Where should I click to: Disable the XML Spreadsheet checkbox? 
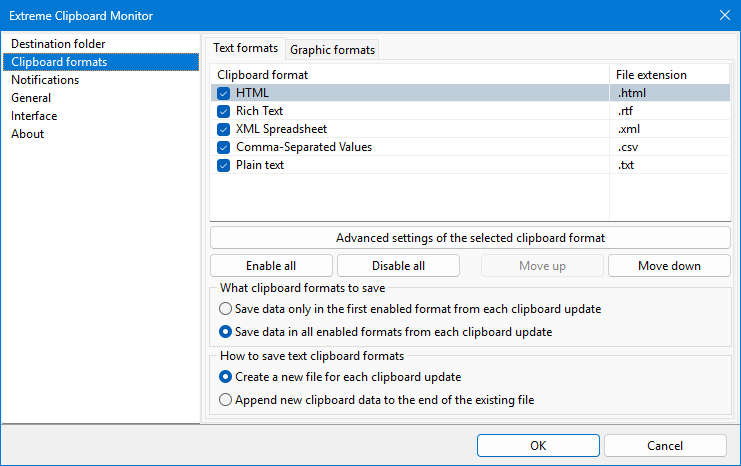[224, 129]
